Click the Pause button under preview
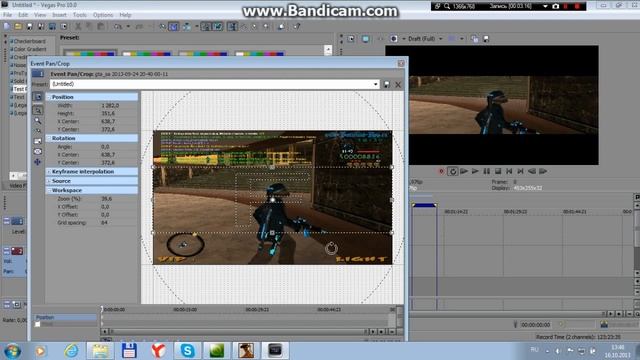The width and height of the screenshot is (640, 360). [487, 171]
